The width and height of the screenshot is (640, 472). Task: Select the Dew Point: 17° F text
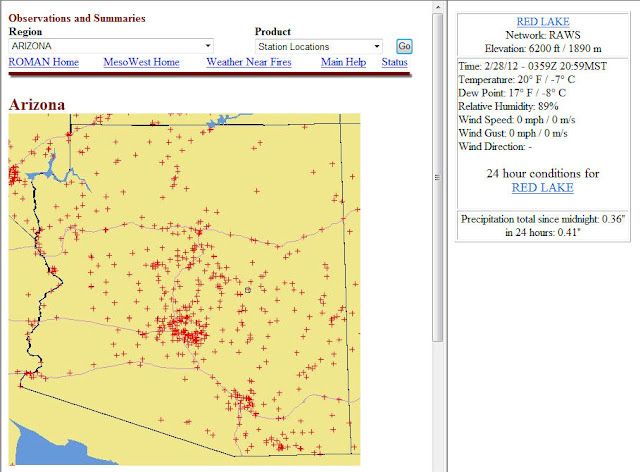(512, 93)
